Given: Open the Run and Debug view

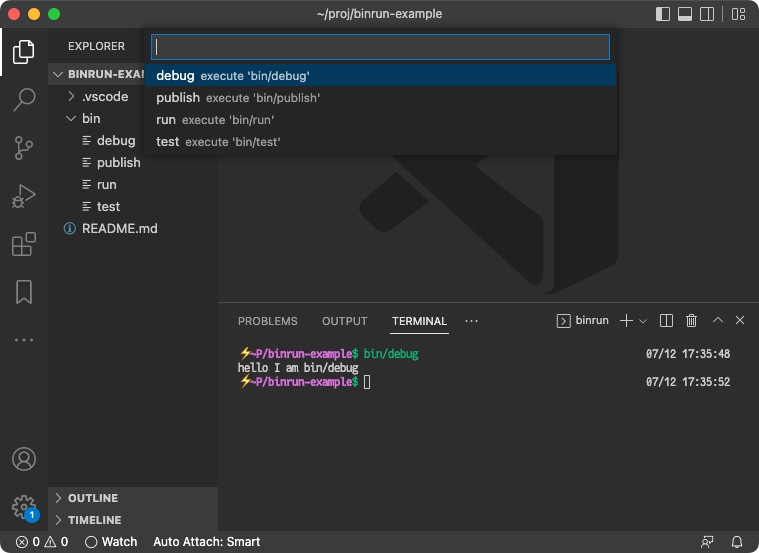Looking at the screenshot, I should tap(24, 196).
